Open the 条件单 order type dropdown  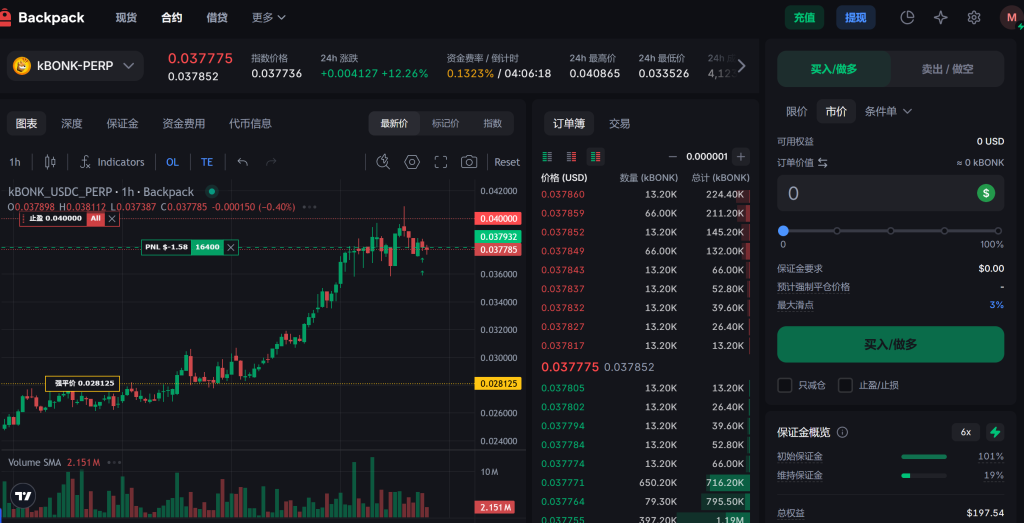click(x=888, y=111)
